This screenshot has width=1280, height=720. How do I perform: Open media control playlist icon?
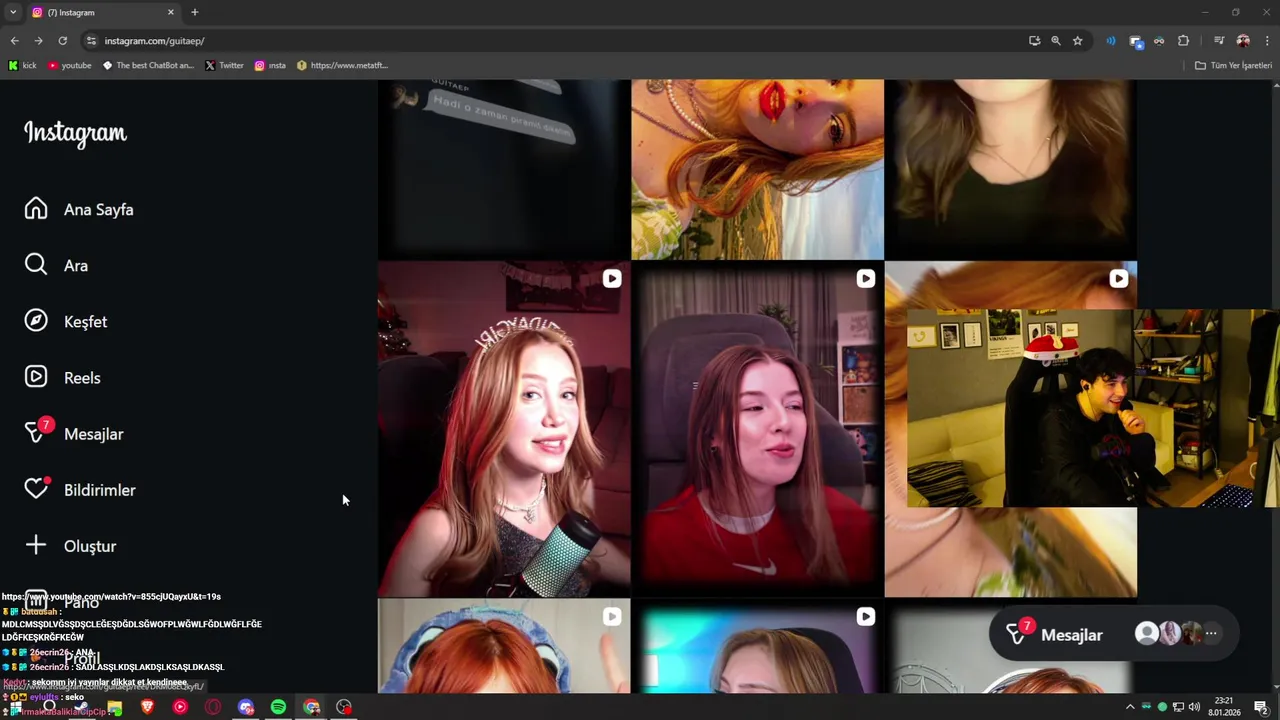click(1219, 41)
